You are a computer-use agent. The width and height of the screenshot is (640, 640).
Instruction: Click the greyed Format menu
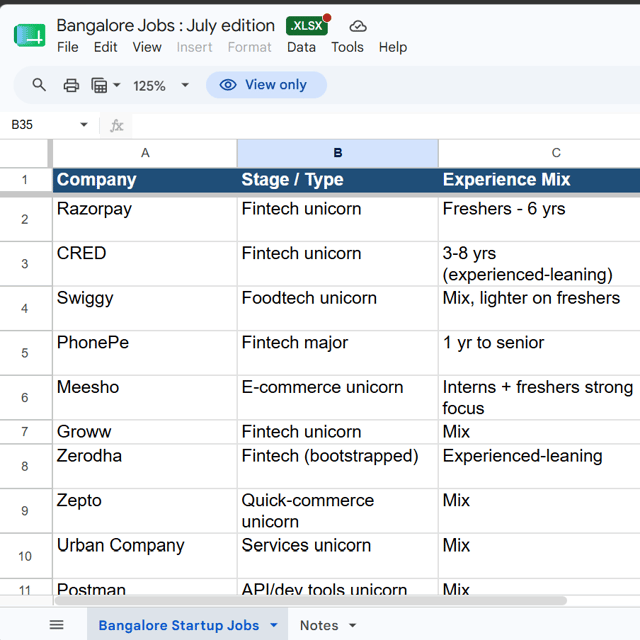point(249,47)
